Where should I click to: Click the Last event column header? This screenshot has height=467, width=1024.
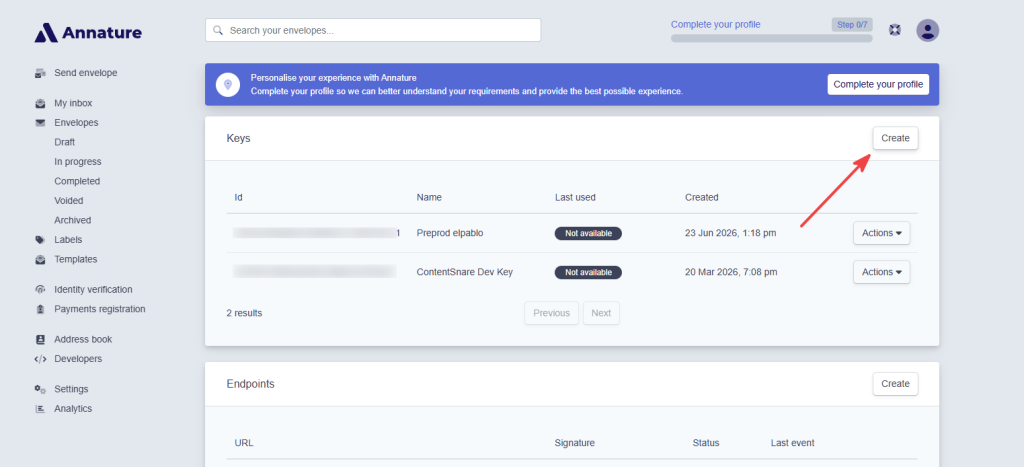pos(792,443)
